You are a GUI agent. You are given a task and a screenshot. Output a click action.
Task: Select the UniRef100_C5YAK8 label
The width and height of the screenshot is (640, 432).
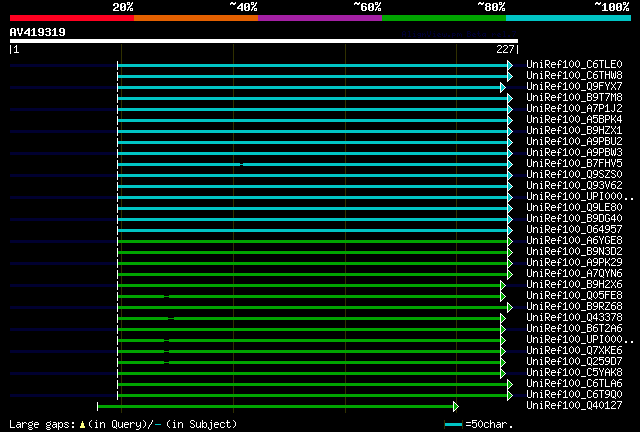coord(574,373)
